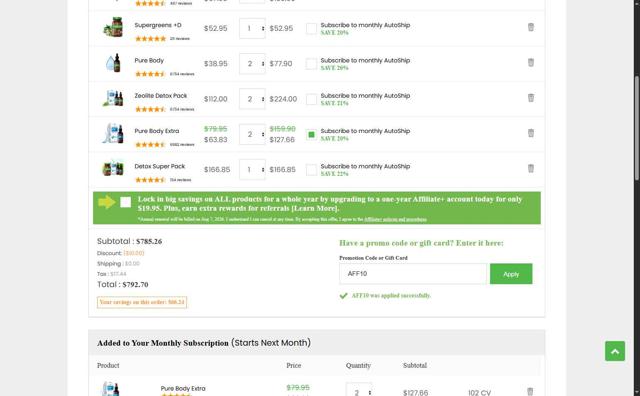Open Zeolite Detox Pack product link

pos(161,96)
